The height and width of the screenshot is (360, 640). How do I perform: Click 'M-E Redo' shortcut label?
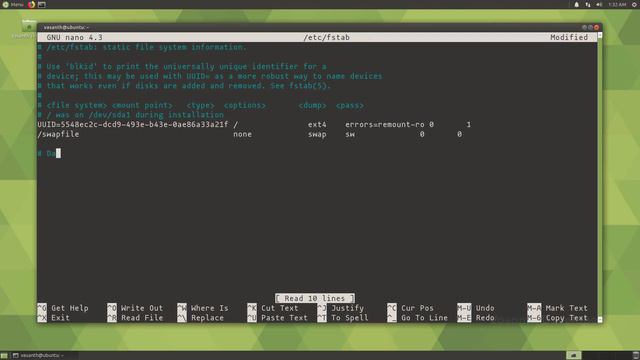(476, 318)
